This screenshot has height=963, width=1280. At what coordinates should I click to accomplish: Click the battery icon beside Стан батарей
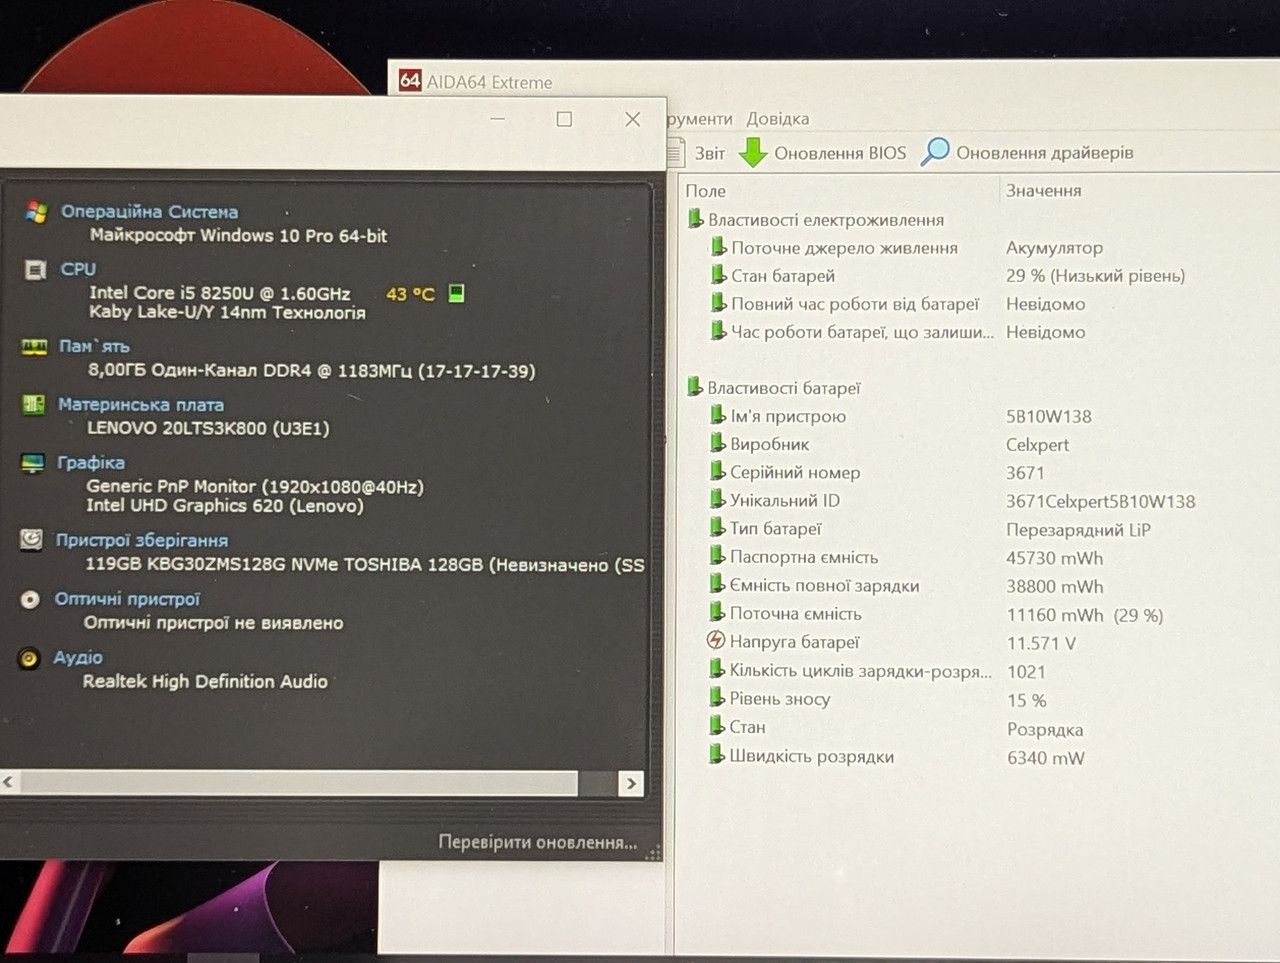718,275
